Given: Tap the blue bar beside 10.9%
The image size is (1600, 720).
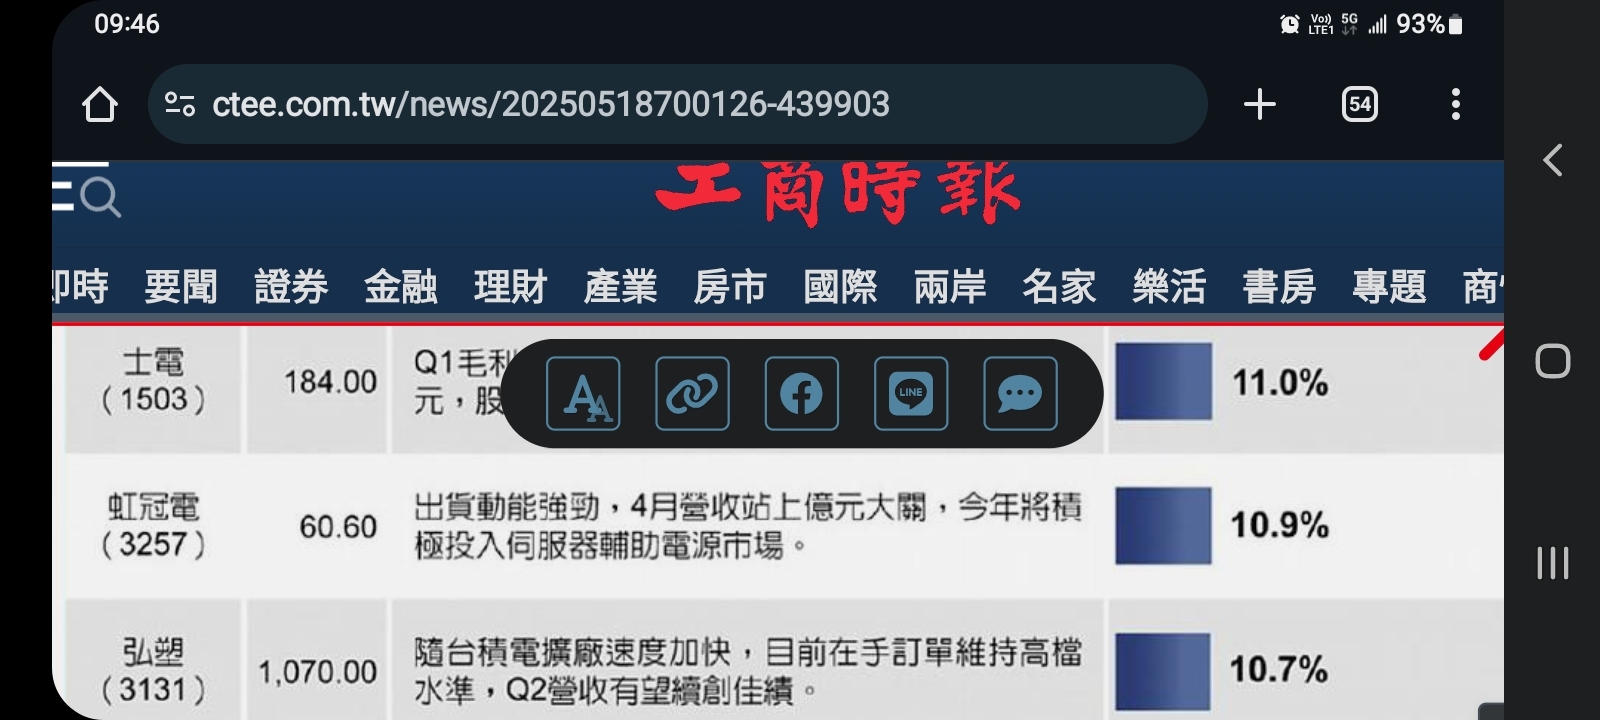Looking at the screenshot, I should (x=1164, y=526).
